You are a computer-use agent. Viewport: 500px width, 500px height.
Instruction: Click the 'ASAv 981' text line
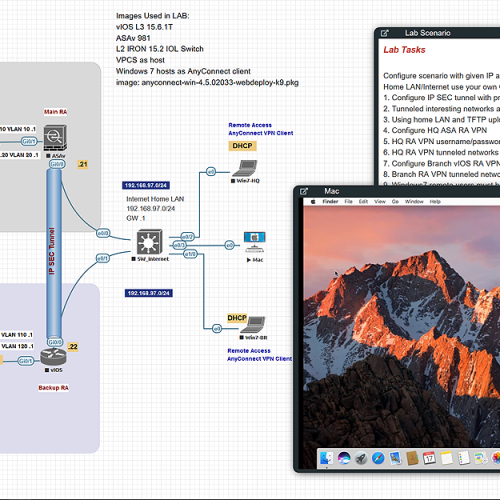[133, 38]
